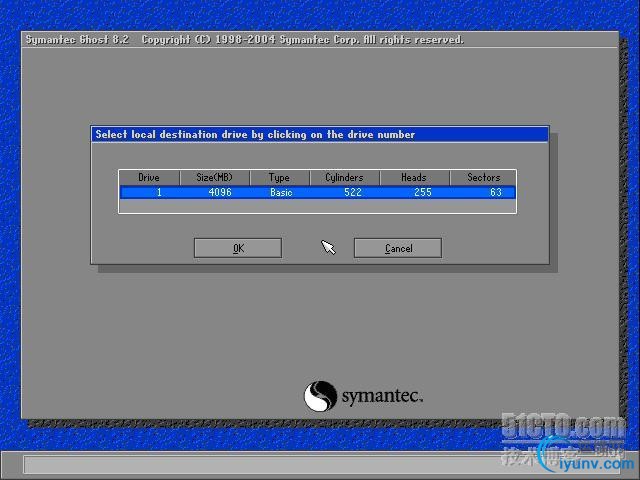Click the Cancel button
The height and width of the screenshot is (480, 640).
[x=398, y=248]
